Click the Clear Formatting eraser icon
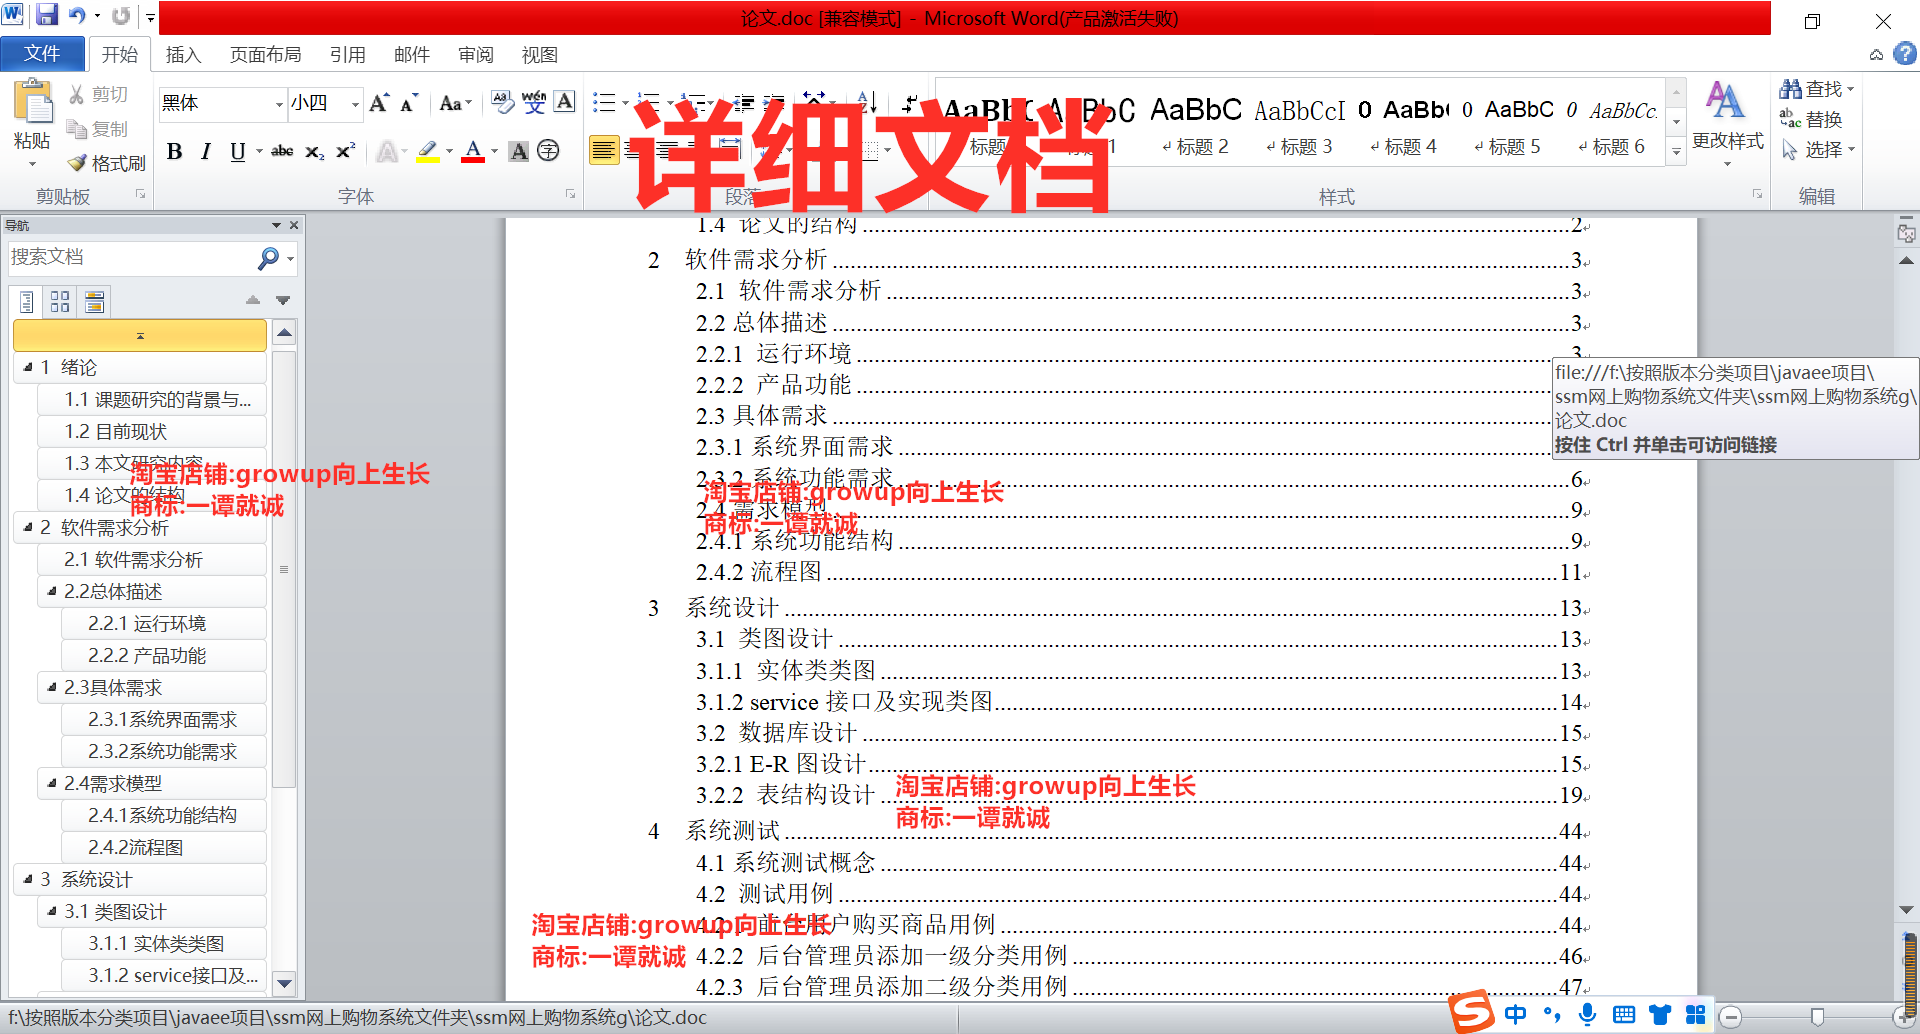The height and width of the screenshot is (1034, 1920). pos(502,102)
